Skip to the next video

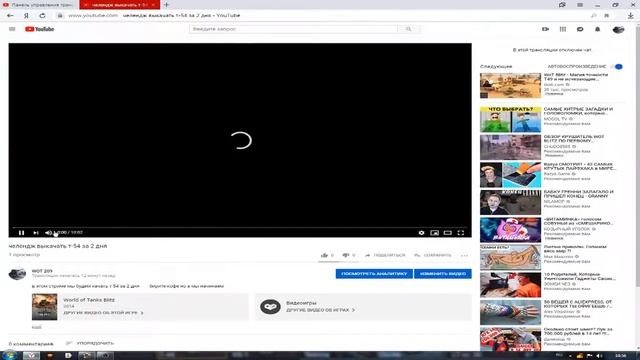(36, 233)
